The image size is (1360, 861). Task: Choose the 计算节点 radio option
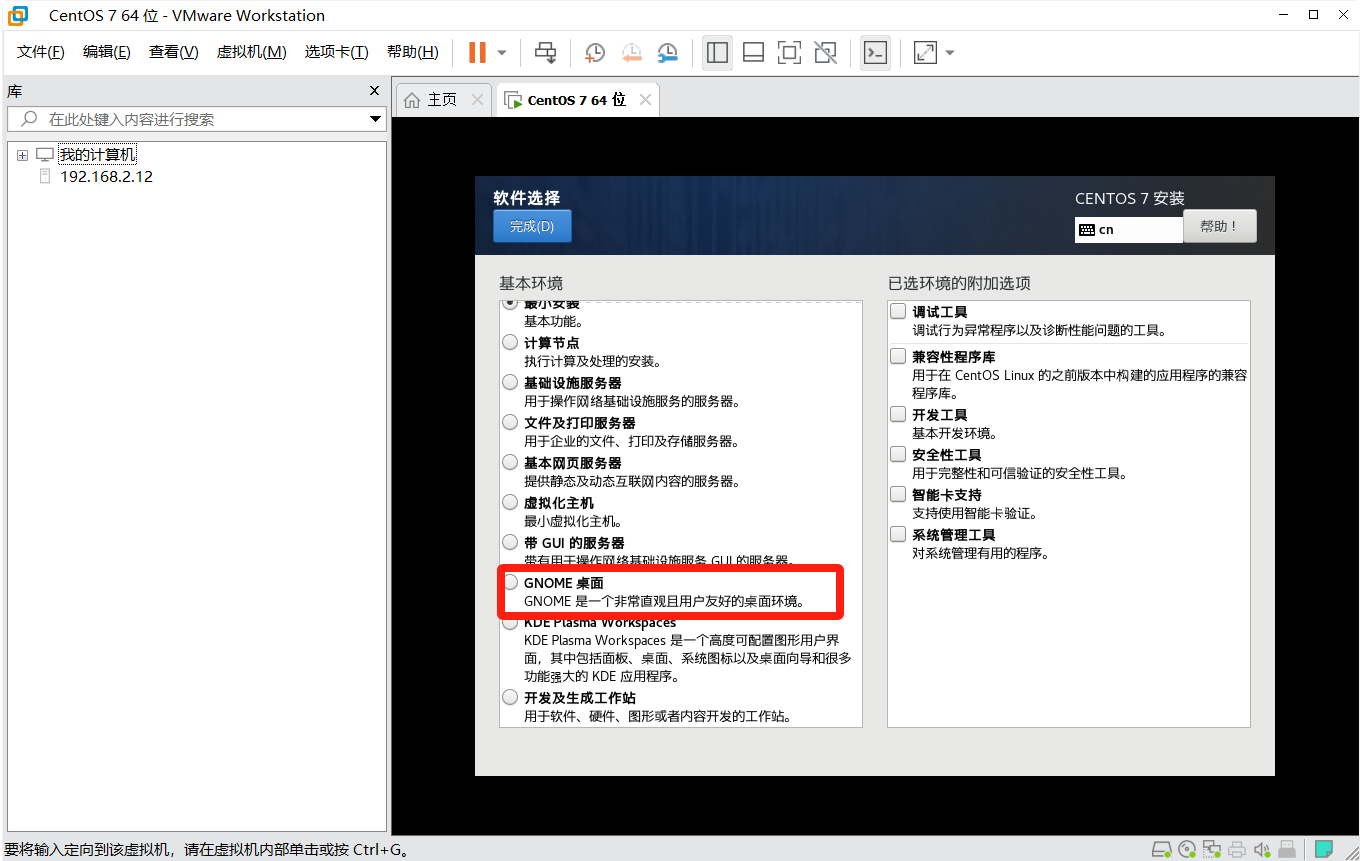pyautogui.click(x=511, y=342)
